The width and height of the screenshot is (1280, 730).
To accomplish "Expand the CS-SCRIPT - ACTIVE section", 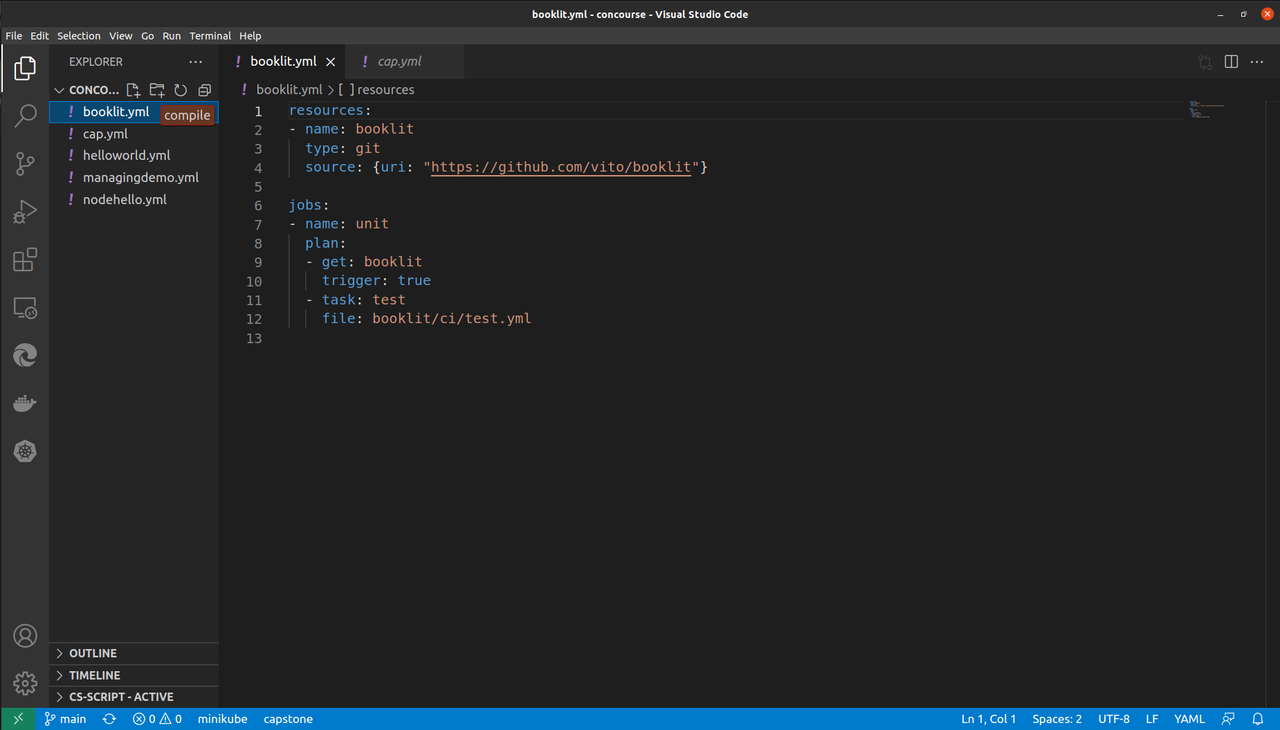I will click(x=134, y=697).
